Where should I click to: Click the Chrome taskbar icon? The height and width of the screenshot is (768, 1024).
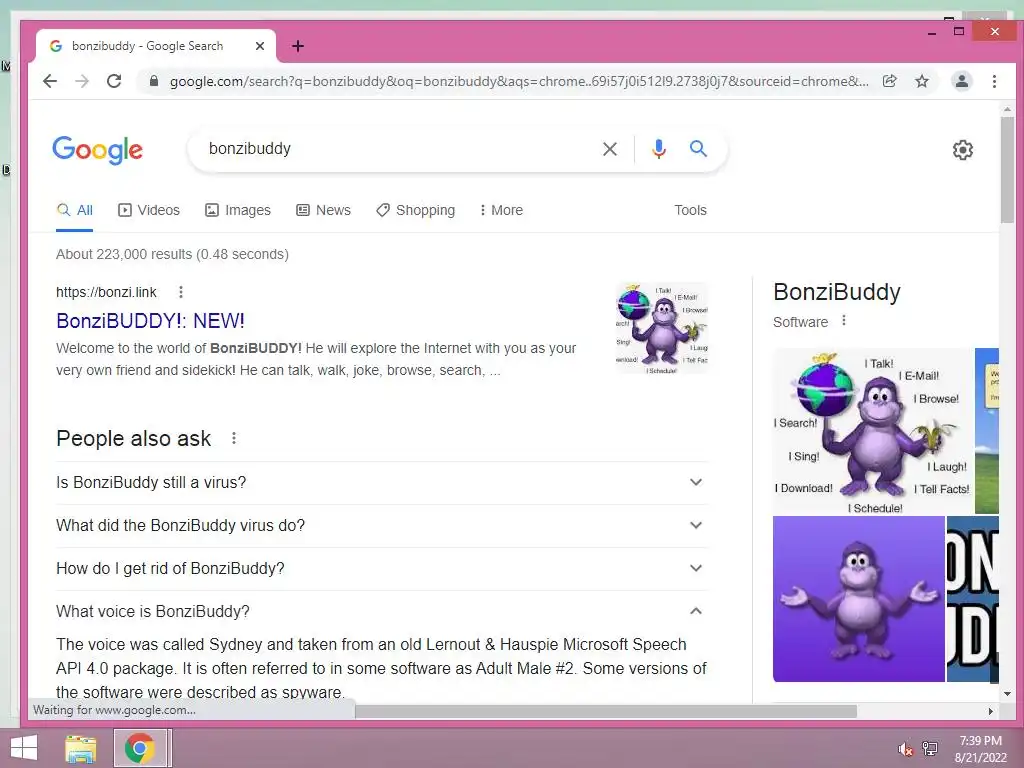point(140,748)
